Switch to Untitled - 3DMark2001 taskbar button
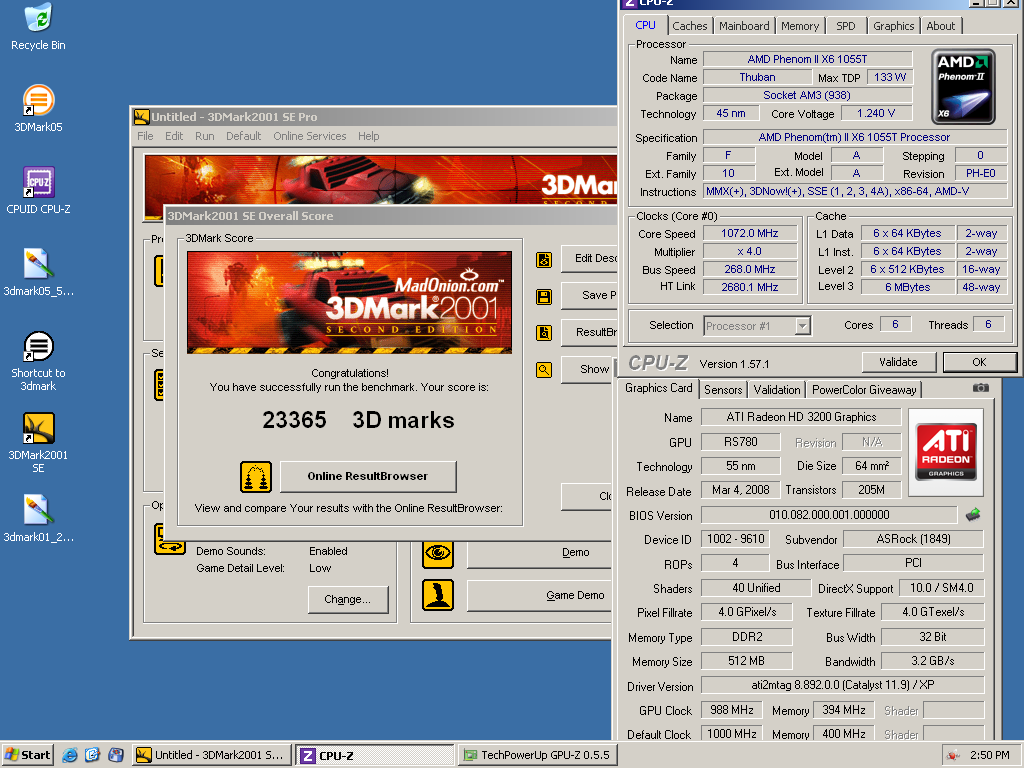Screen dimensions: 1024x768 pyautogui.click(x=211, y=756)
